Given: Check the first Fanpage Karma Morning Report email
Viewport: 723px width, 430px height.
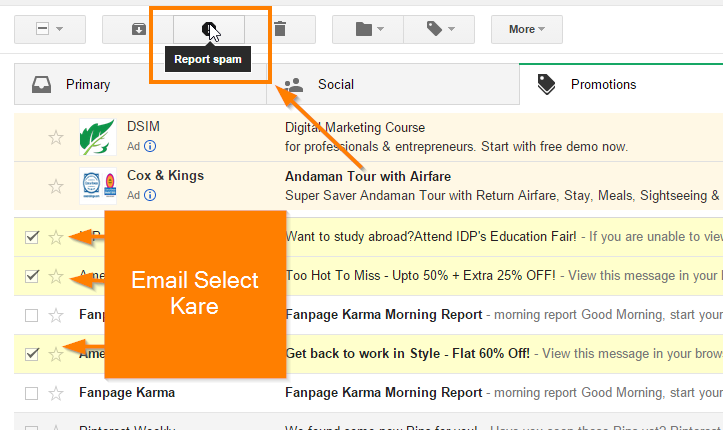Looking at the screenshot, I should tap(31, 315).
